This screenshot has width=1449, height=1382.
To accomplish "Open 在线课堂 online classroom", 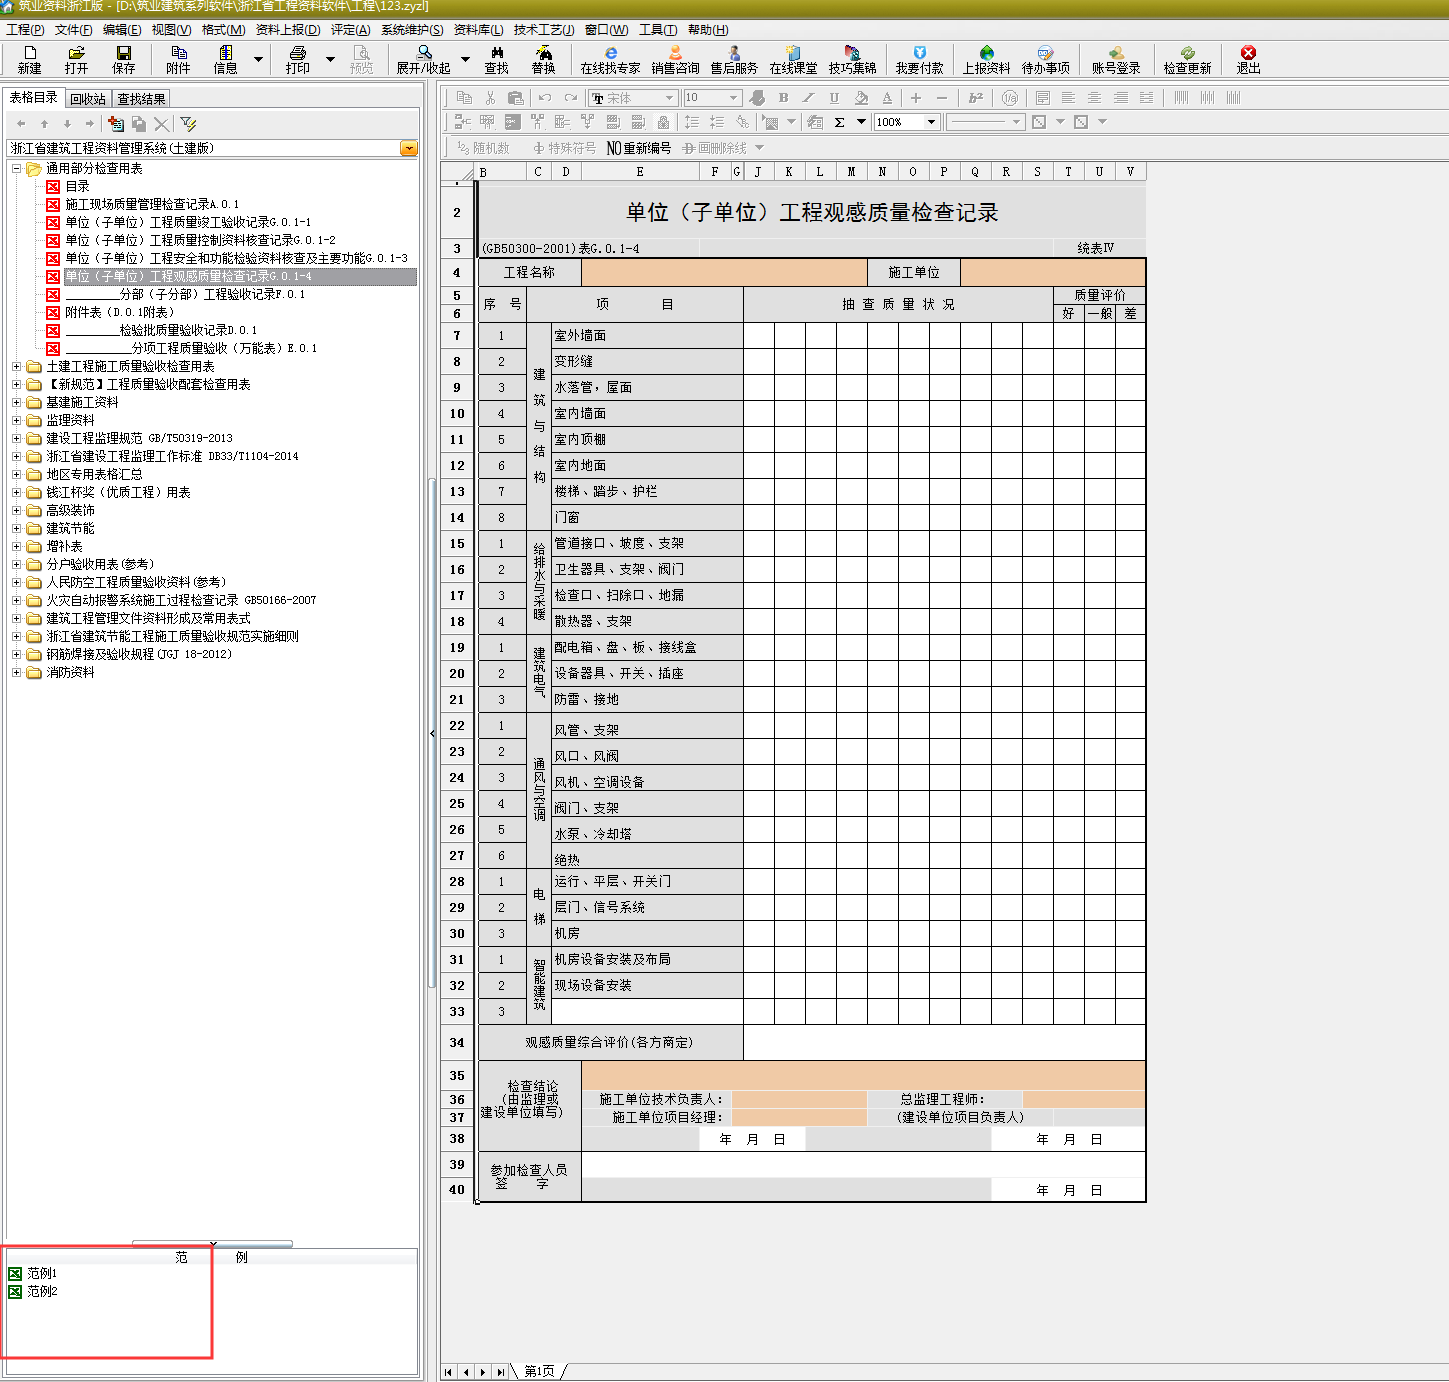I will coord(793,59).
